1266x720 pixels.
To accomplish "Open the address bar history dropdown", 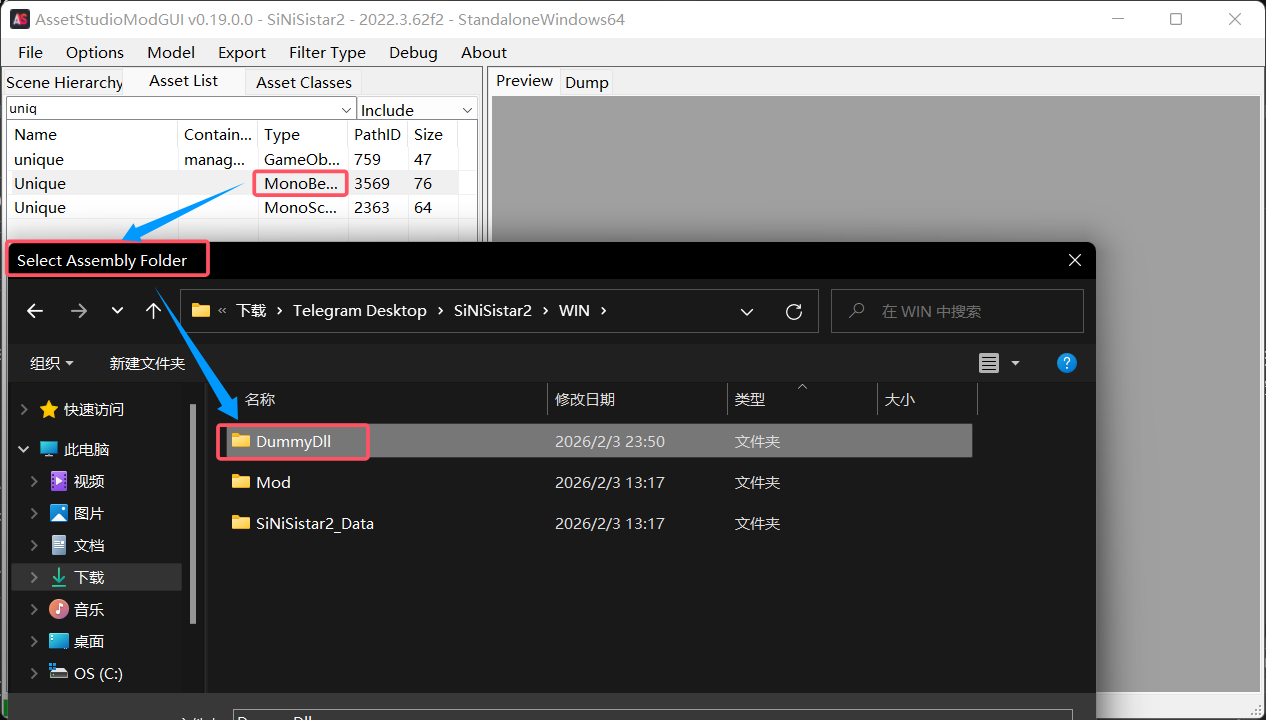I will pyautogui.click(x=747, y=312).
